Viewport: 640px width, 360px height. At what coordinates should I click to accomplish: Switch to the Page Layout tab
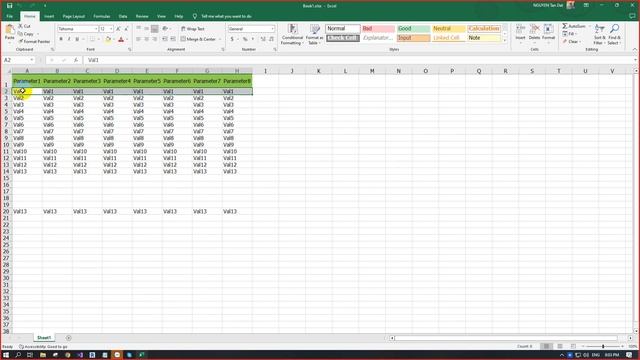[x=73, y=16]
